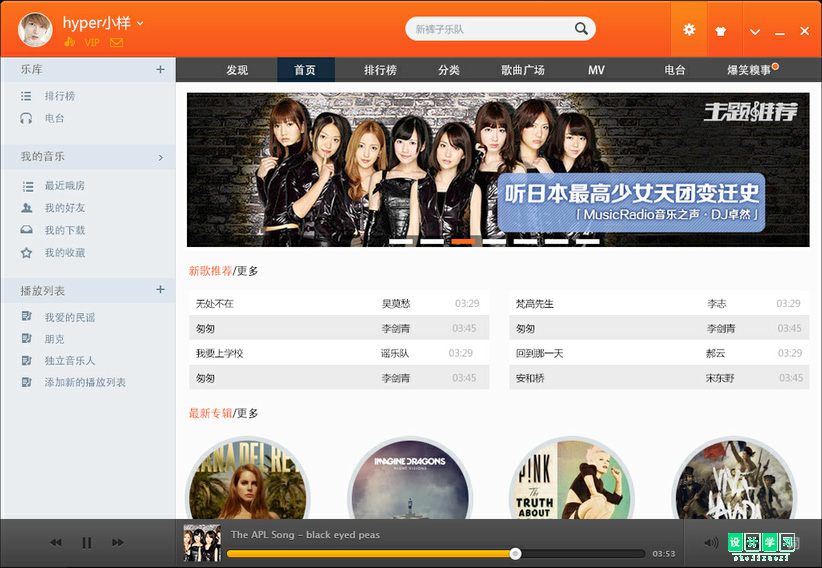Switch to 排行榜 tab in top navigation
This screenshot has width=822, height=568.
380,70
